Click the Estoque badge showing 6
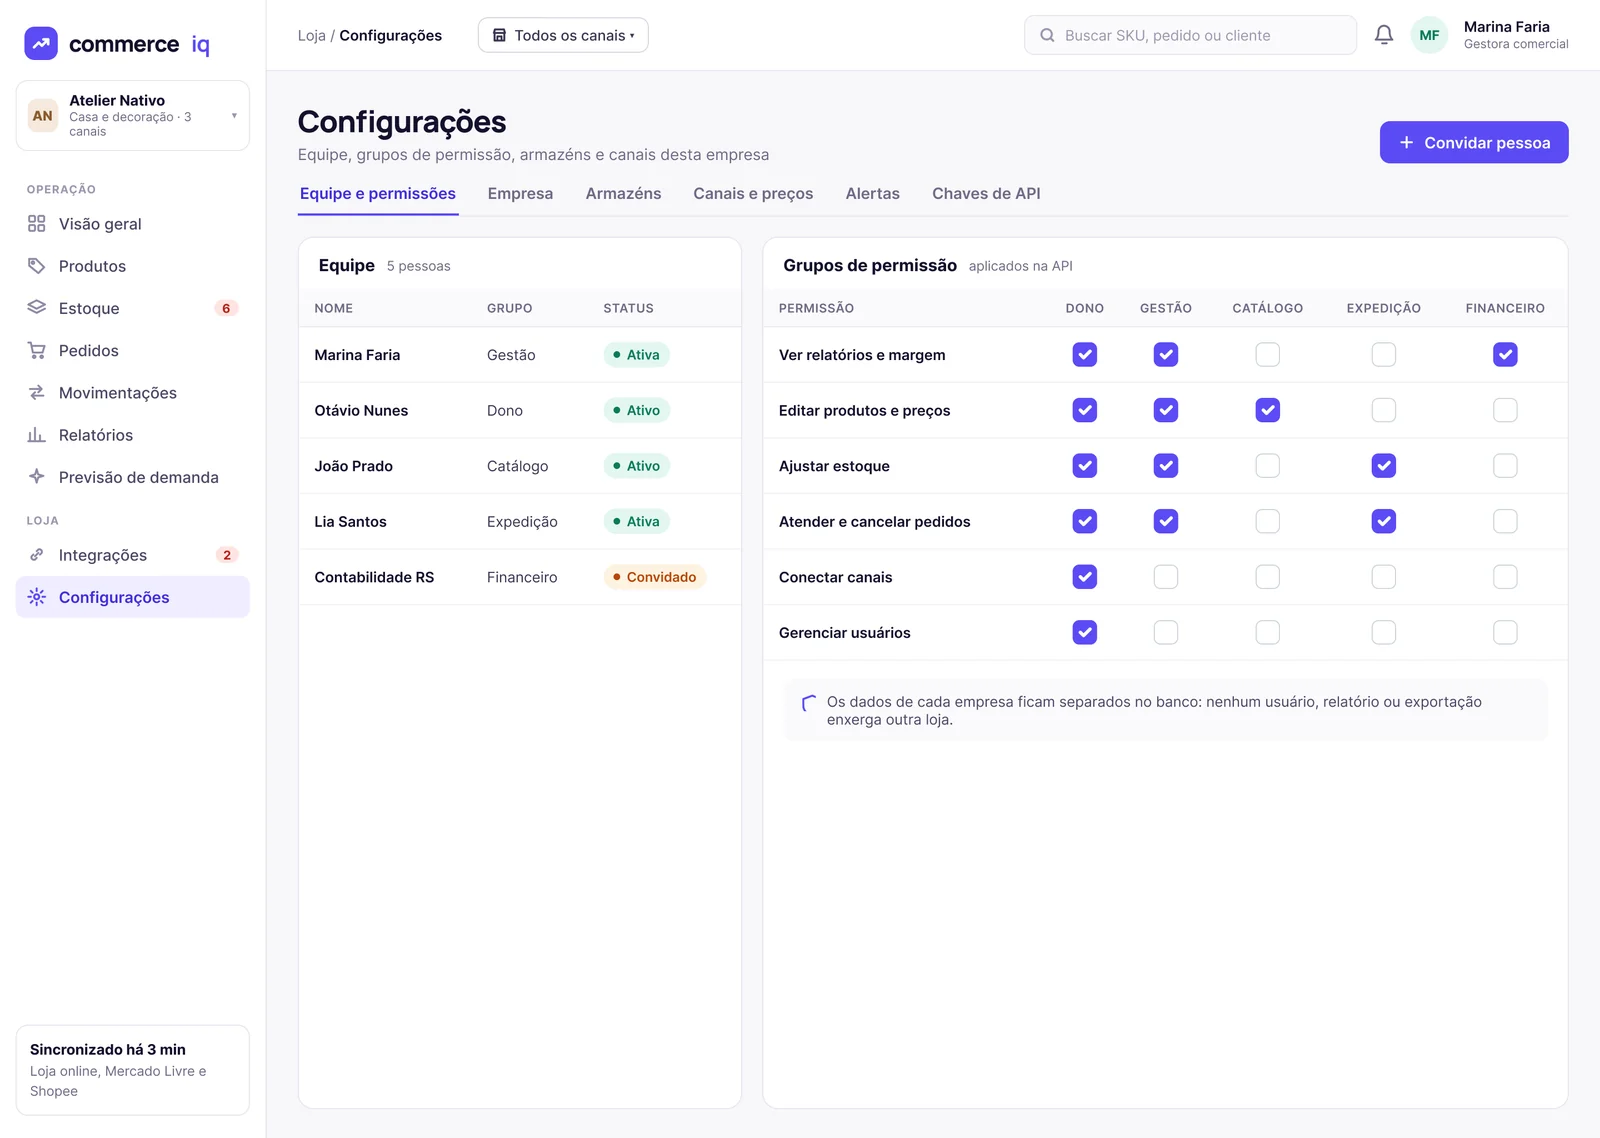This screenshot has height=1138, width=1600. [226, 308]
